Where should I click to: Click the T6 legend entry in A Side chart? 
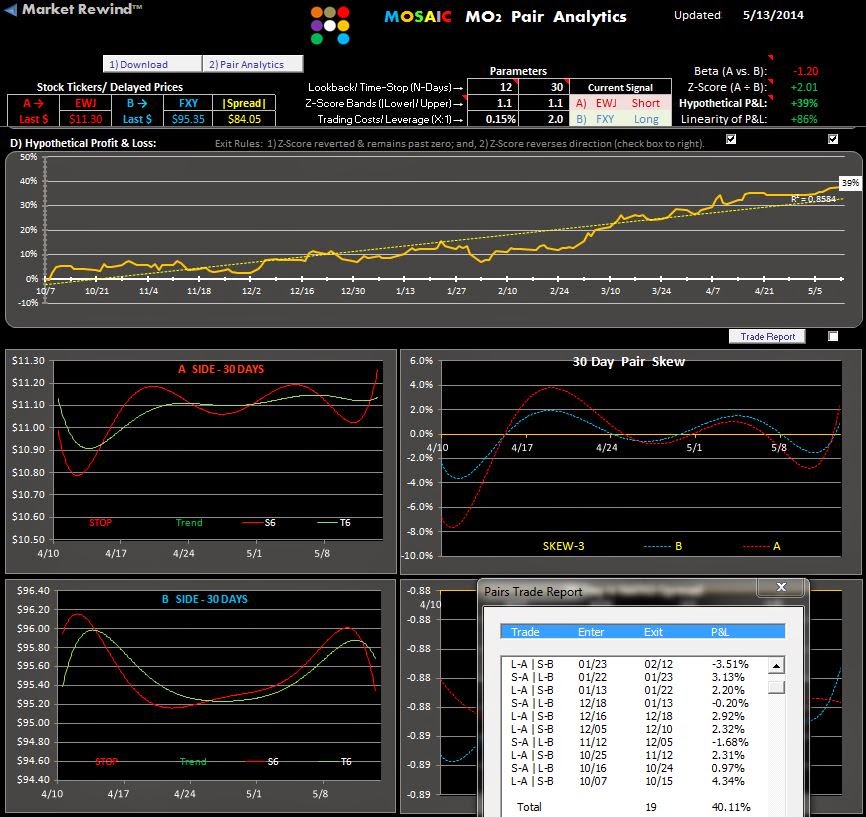pyautogui.click(x=335, y=523)
